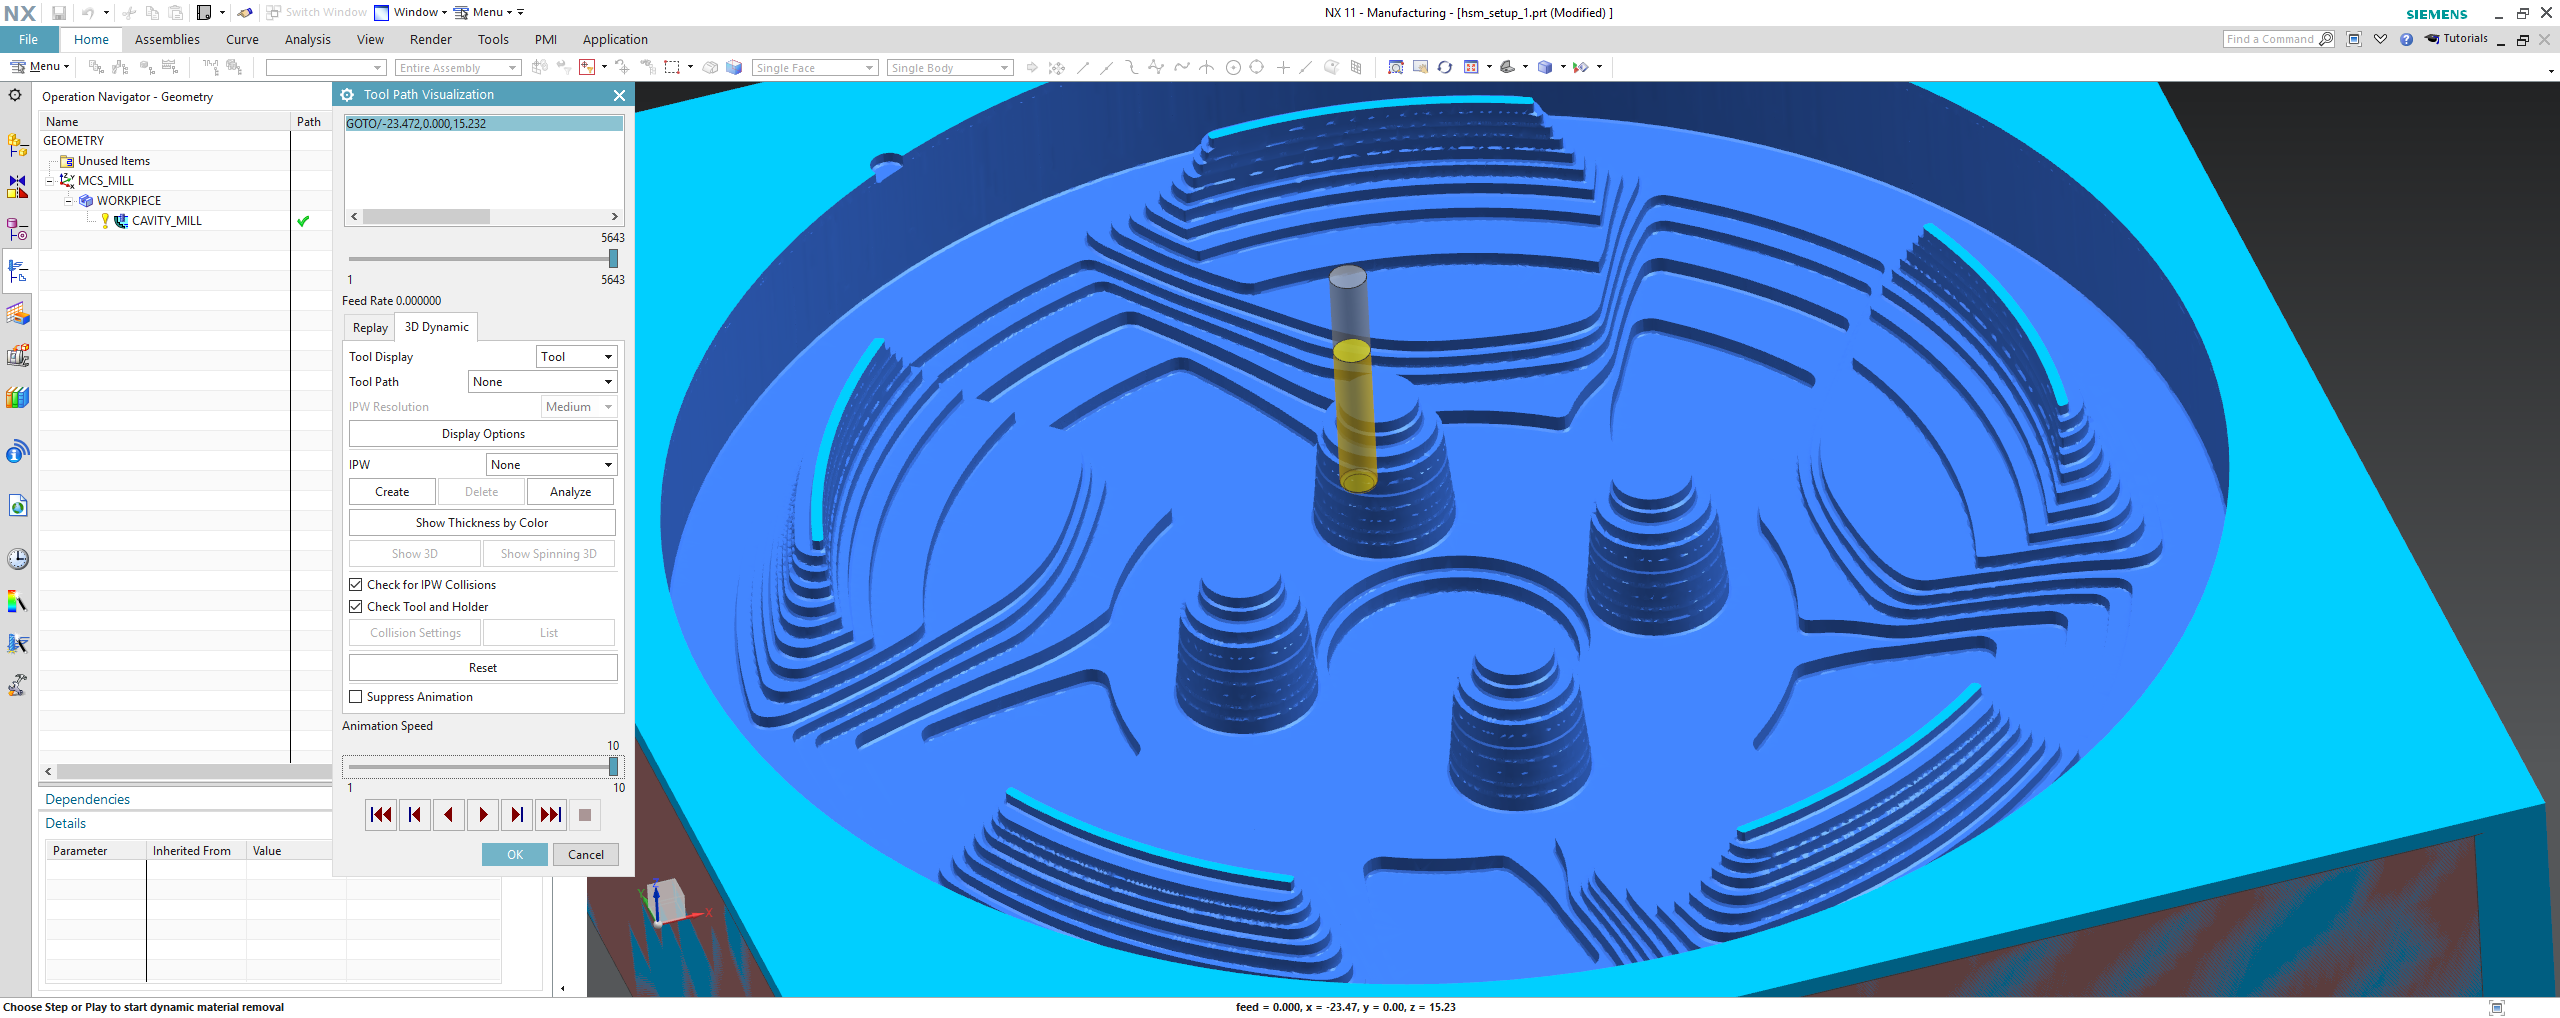Select the Unused Items tree row
The height and width of the screenshot is (1018, 2560).
113,161
